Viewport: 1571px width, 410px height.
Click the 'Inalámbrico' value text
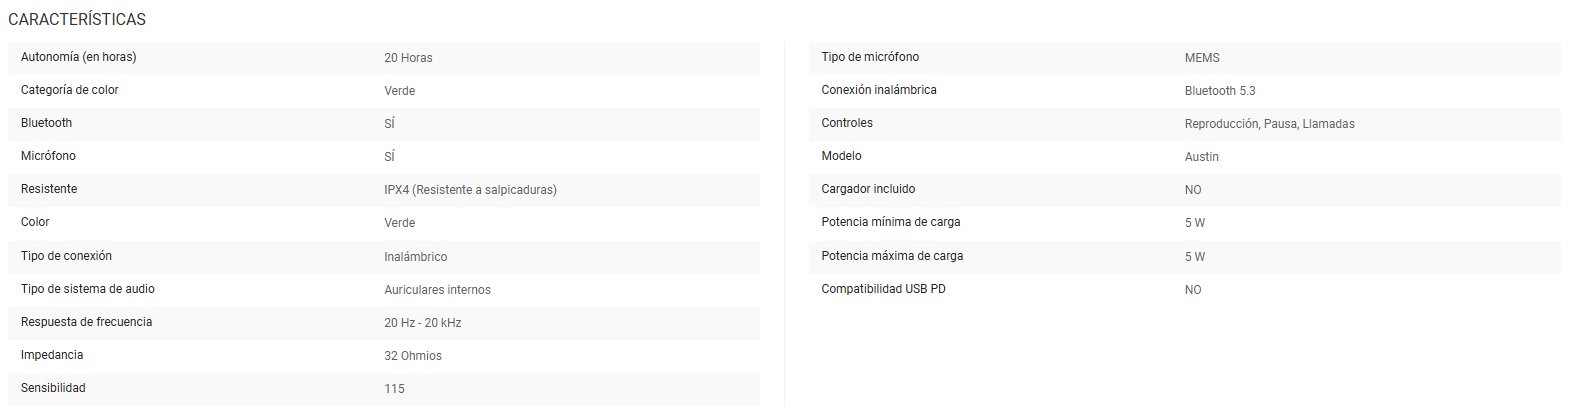tap(415, 257)
